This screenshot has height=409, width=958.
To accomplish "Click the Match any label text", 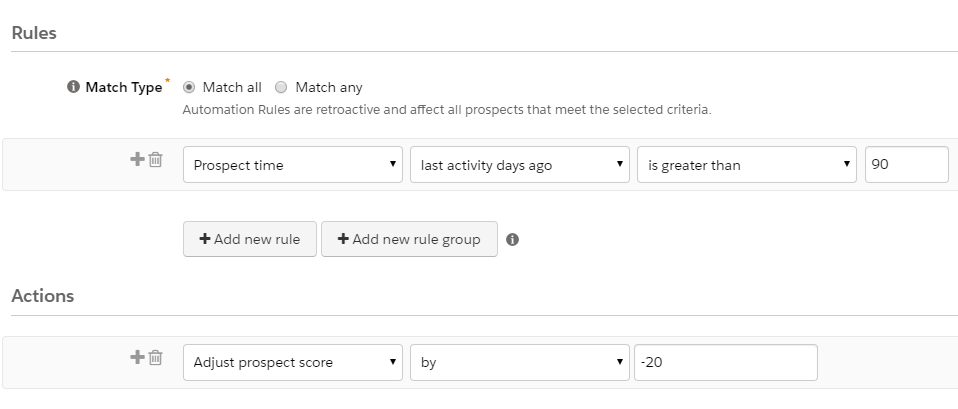I will (x=329, y=87).
